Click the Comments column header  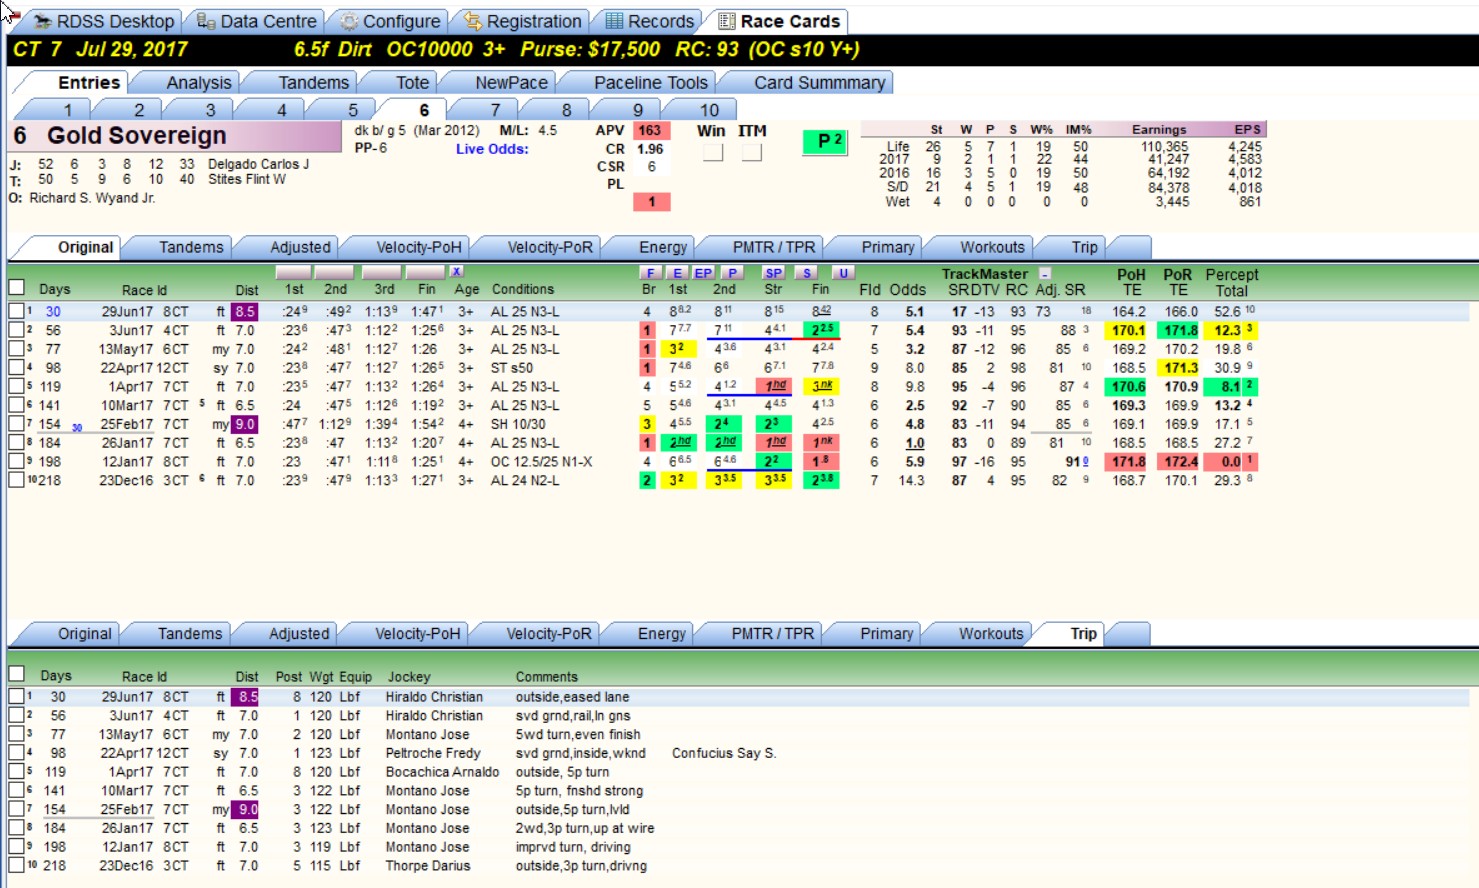[546, 677]
